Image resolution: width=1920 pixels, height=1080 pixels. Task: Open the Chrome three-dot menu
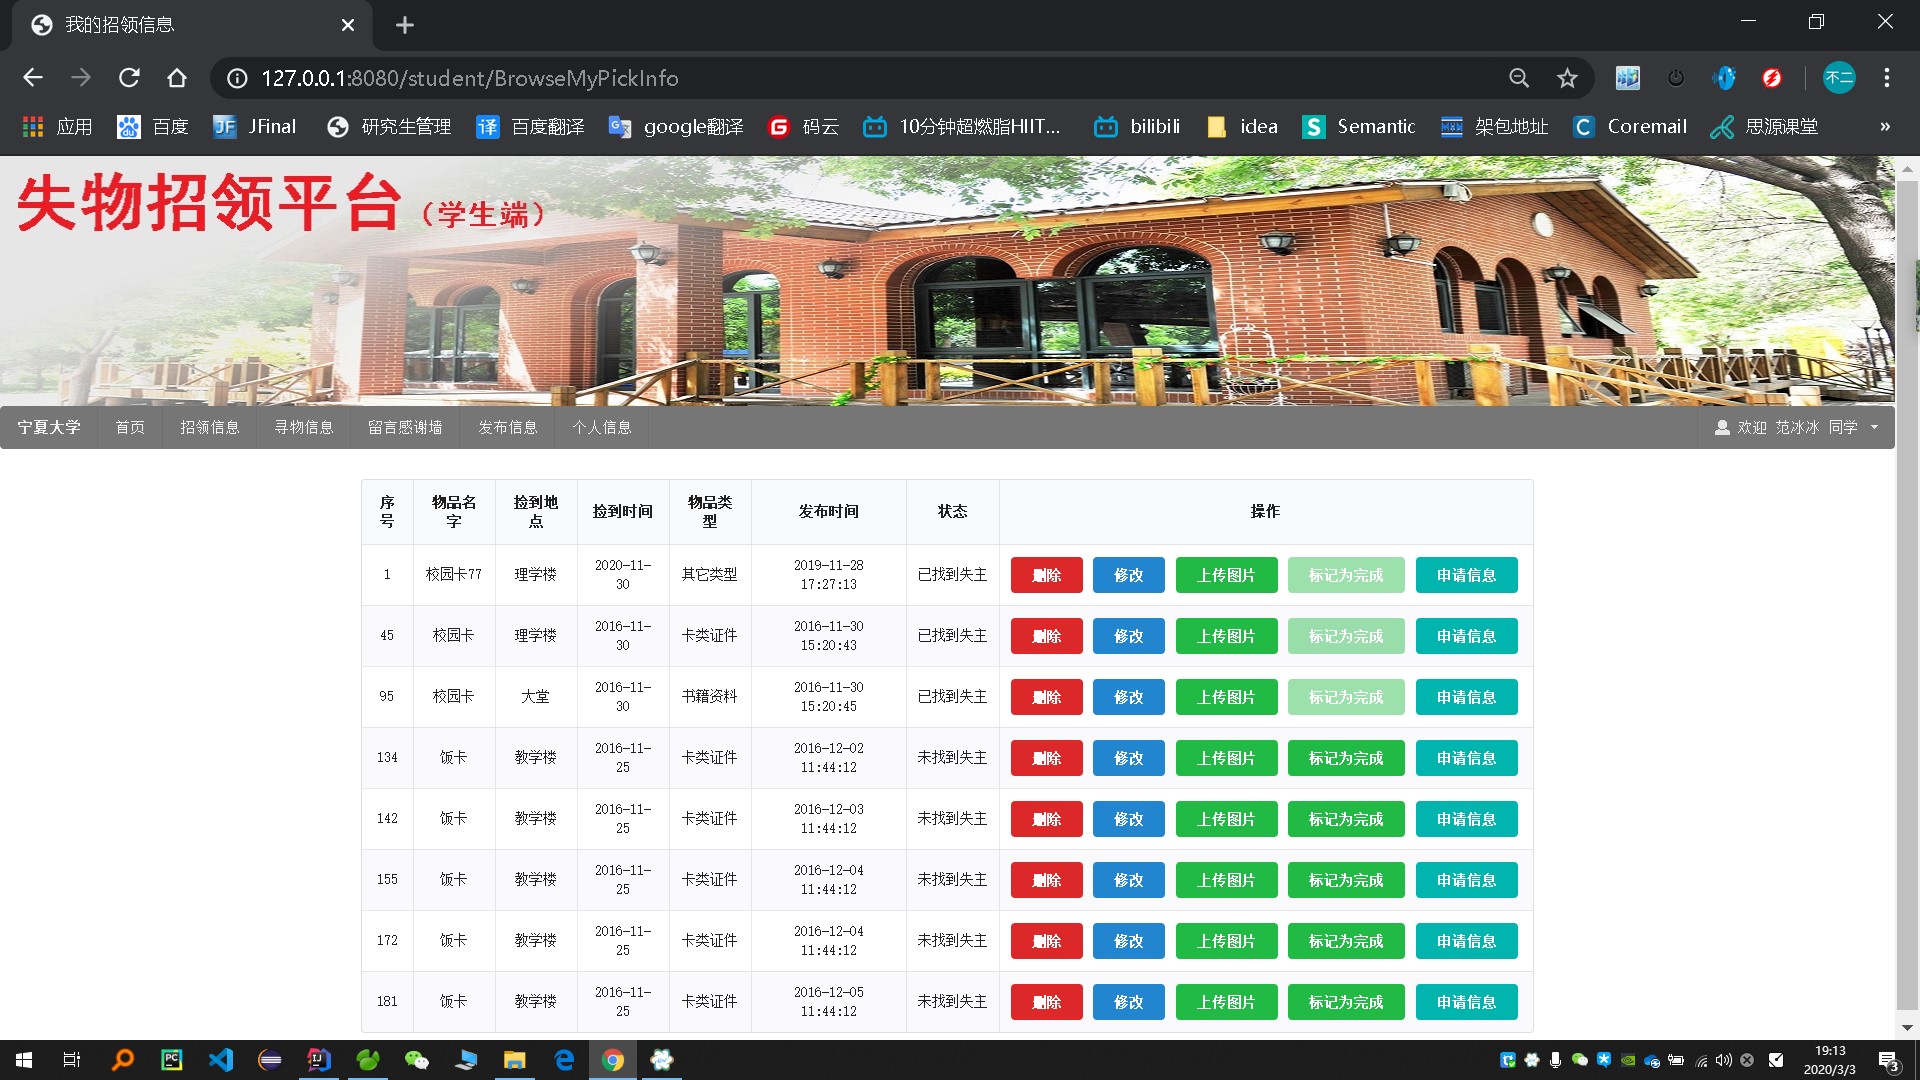pyautogui.click(x=1887, y=78)
